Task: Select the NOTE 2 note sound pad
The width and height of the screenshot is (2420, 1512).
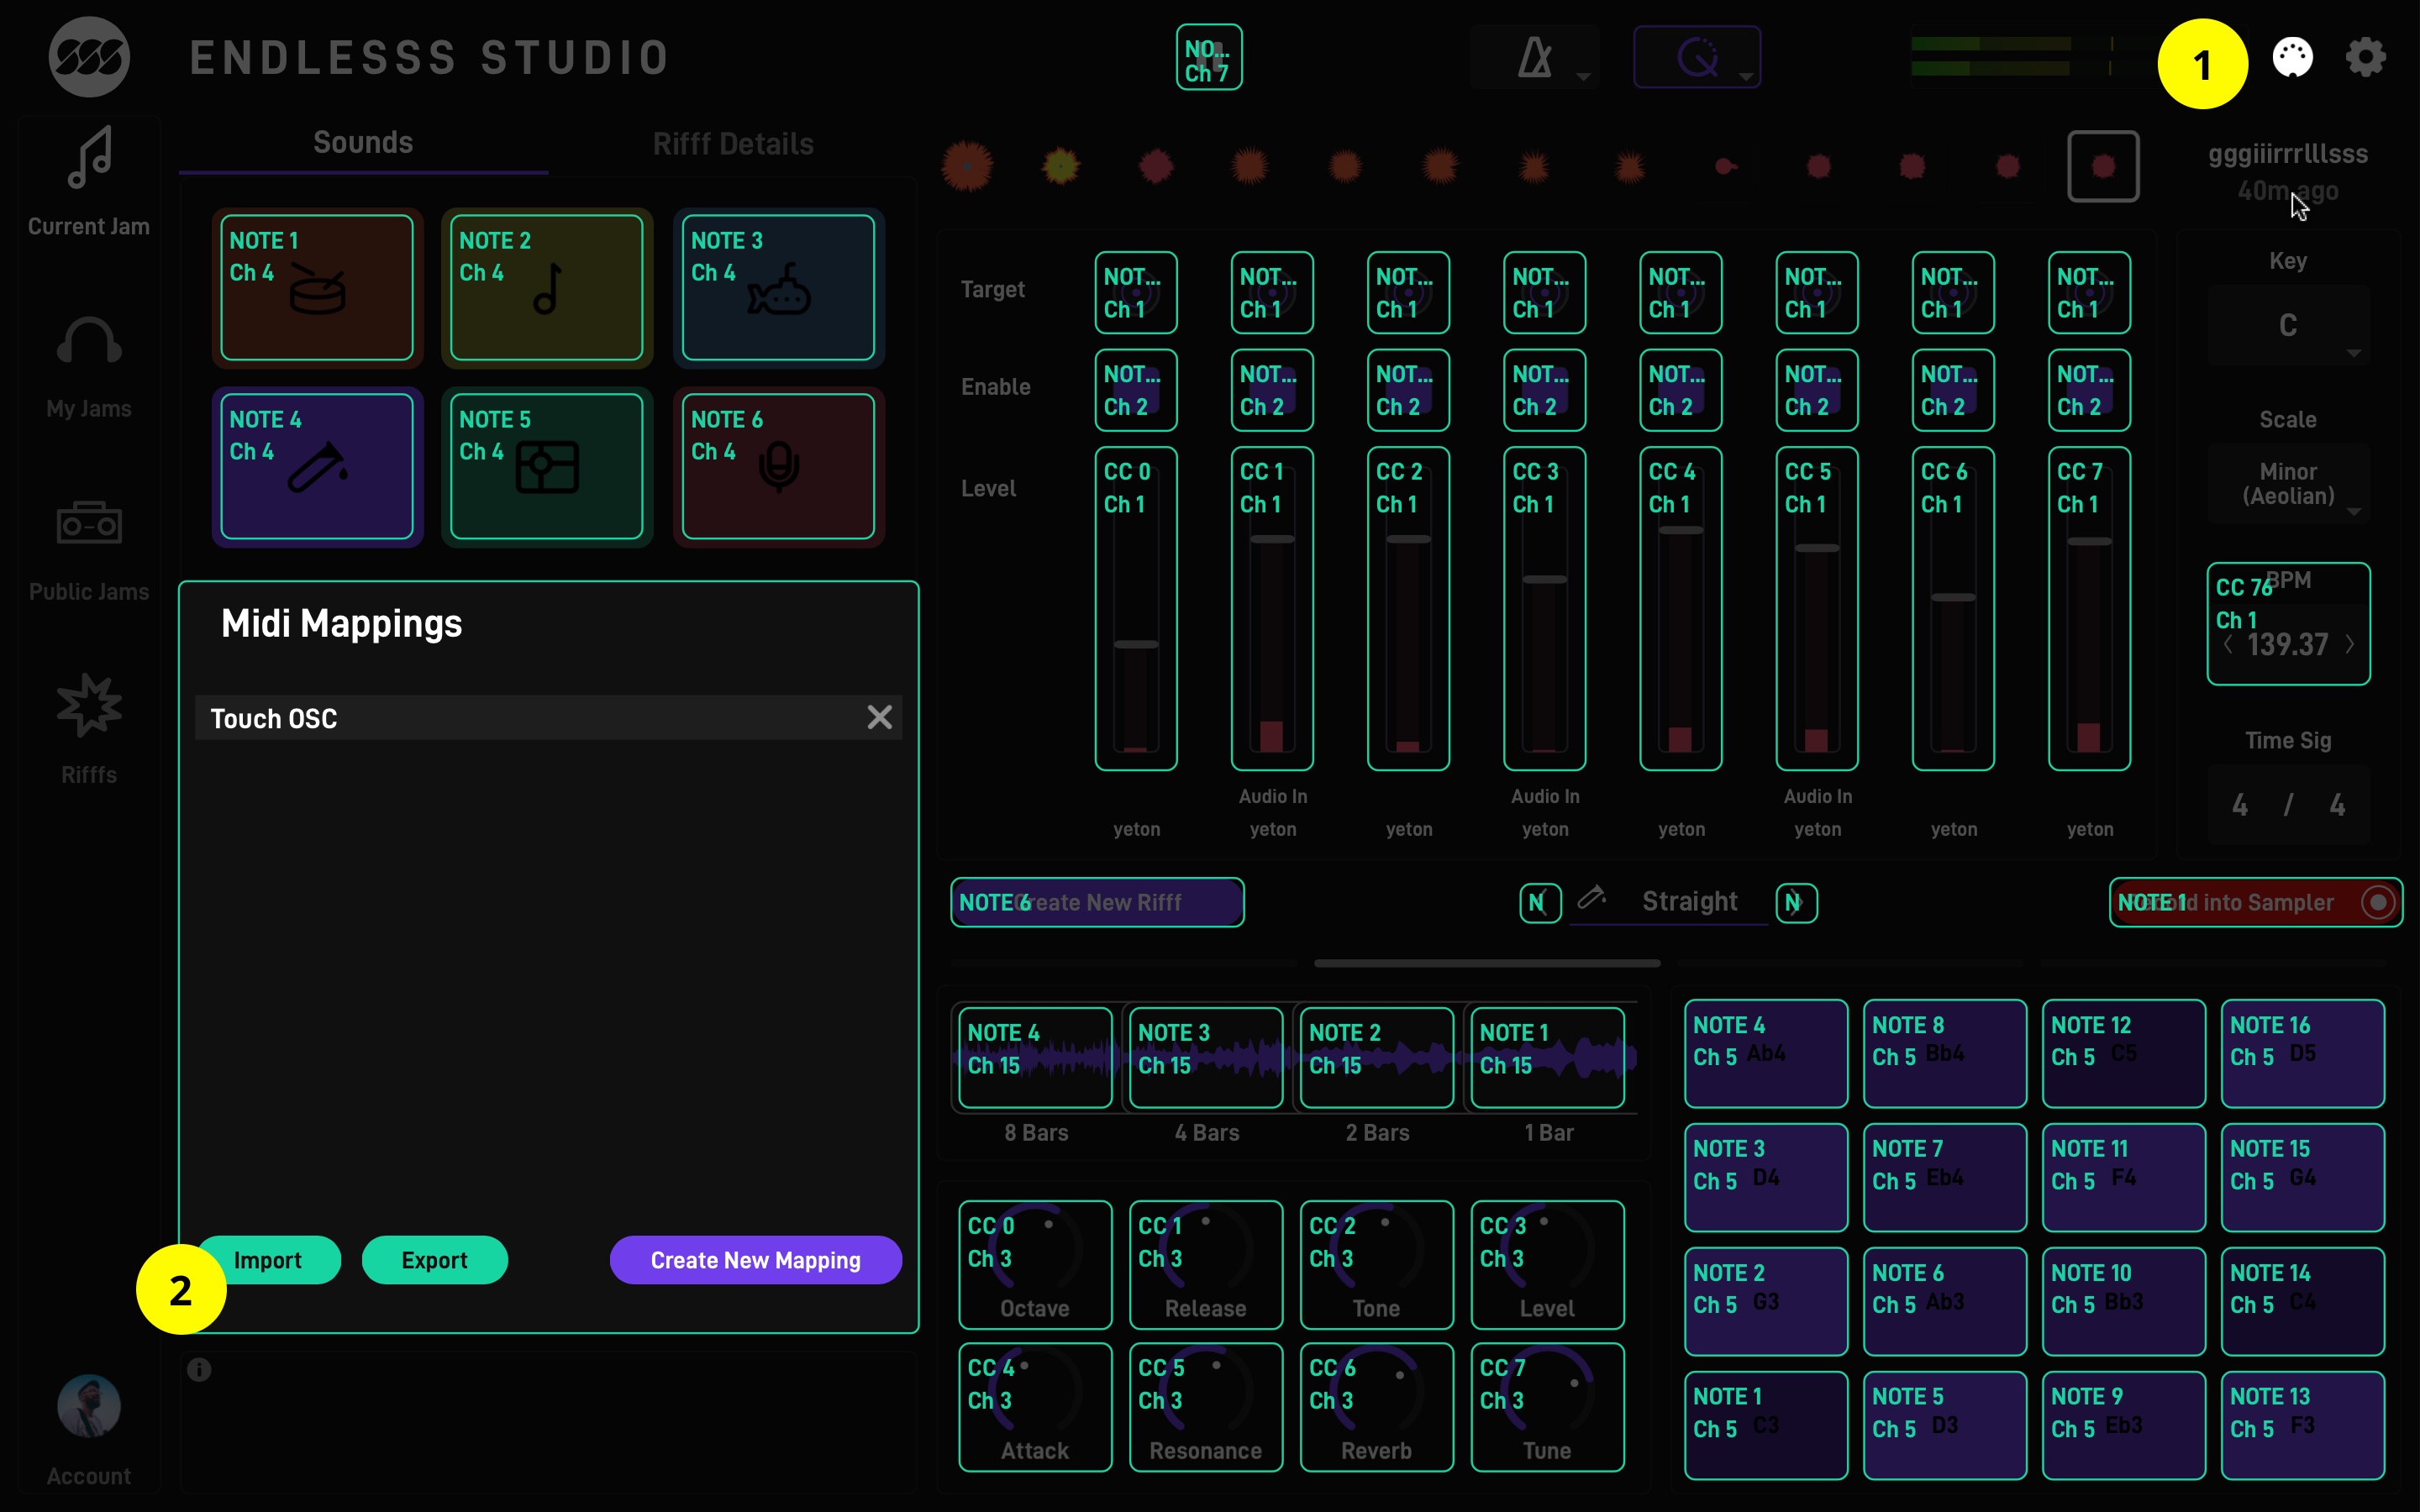Action: click(x=547, y=288)
